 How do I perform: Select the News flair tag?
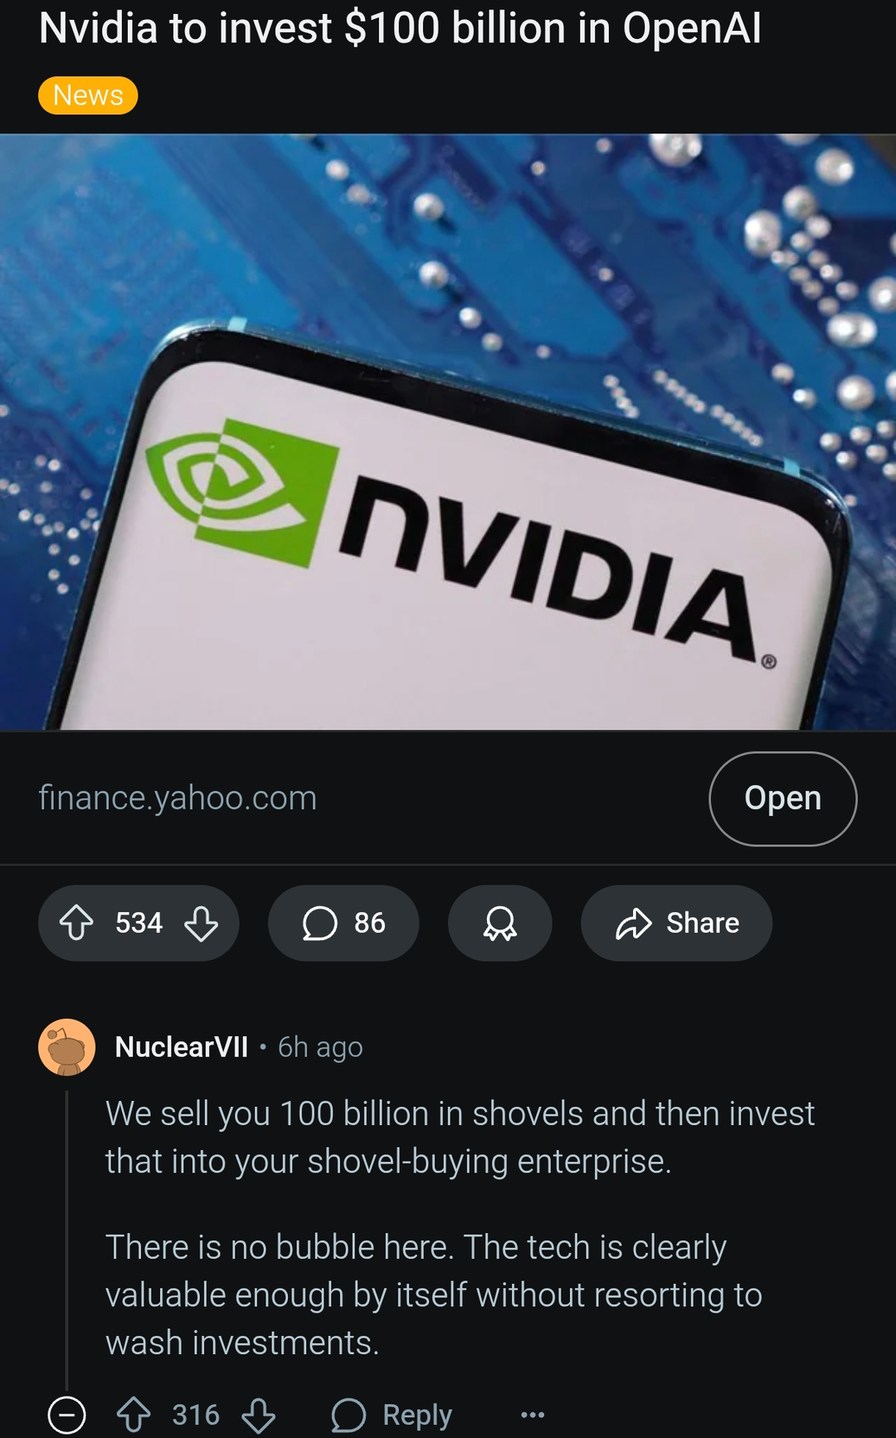[87, 95]
